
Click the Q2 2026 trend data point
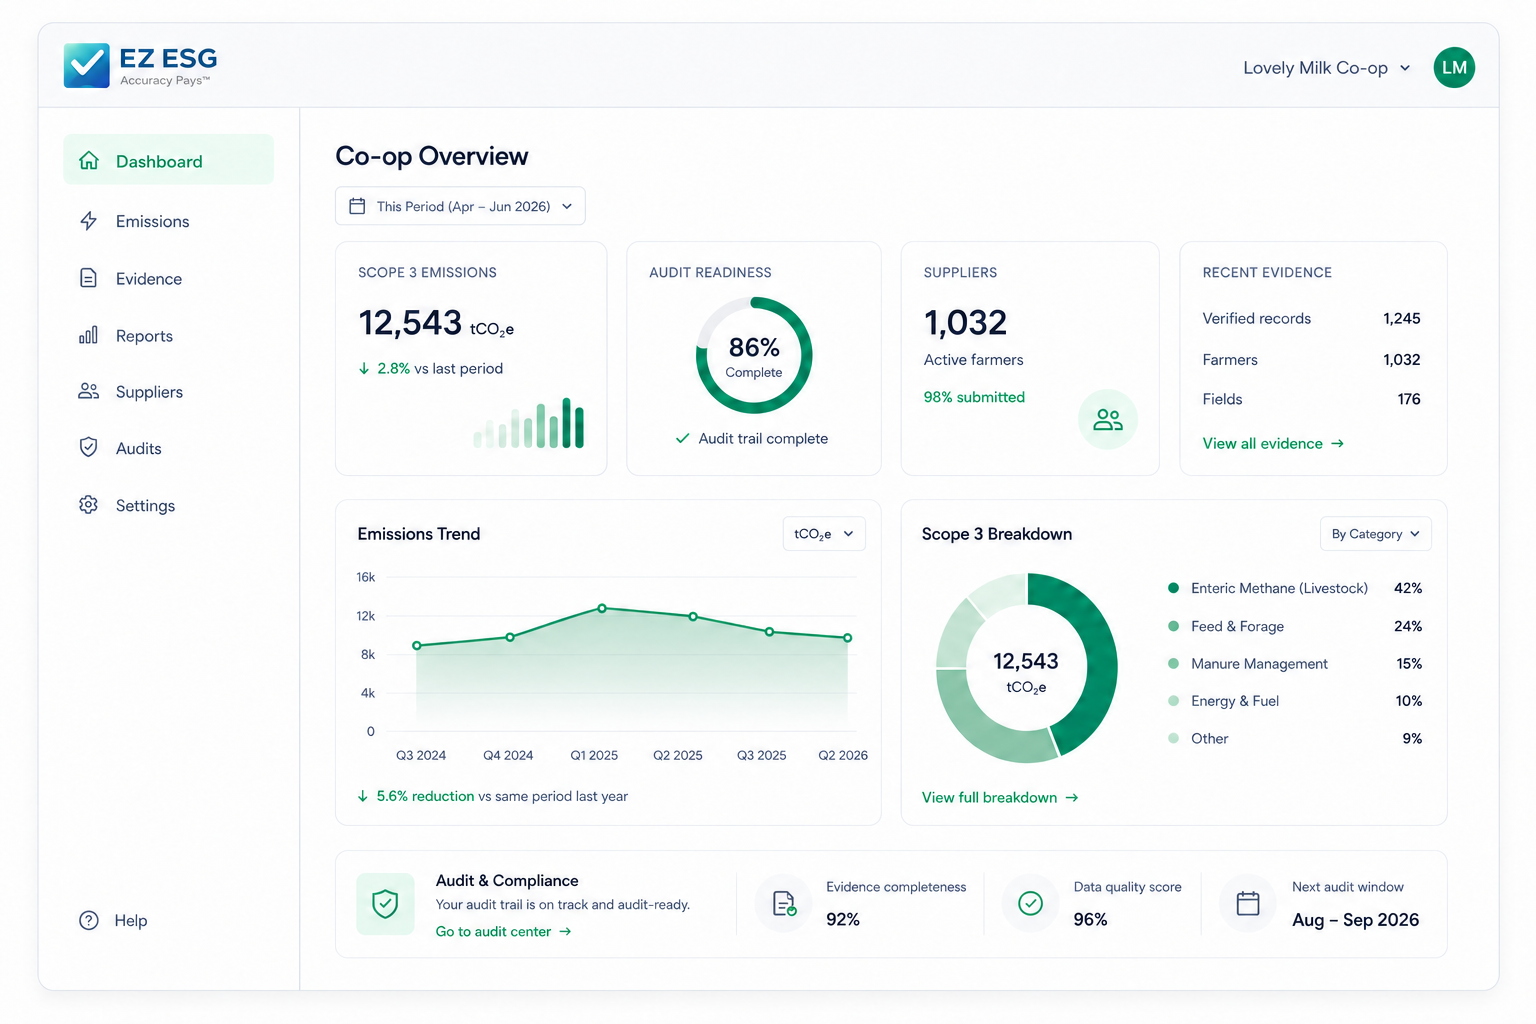click(848, 637)
